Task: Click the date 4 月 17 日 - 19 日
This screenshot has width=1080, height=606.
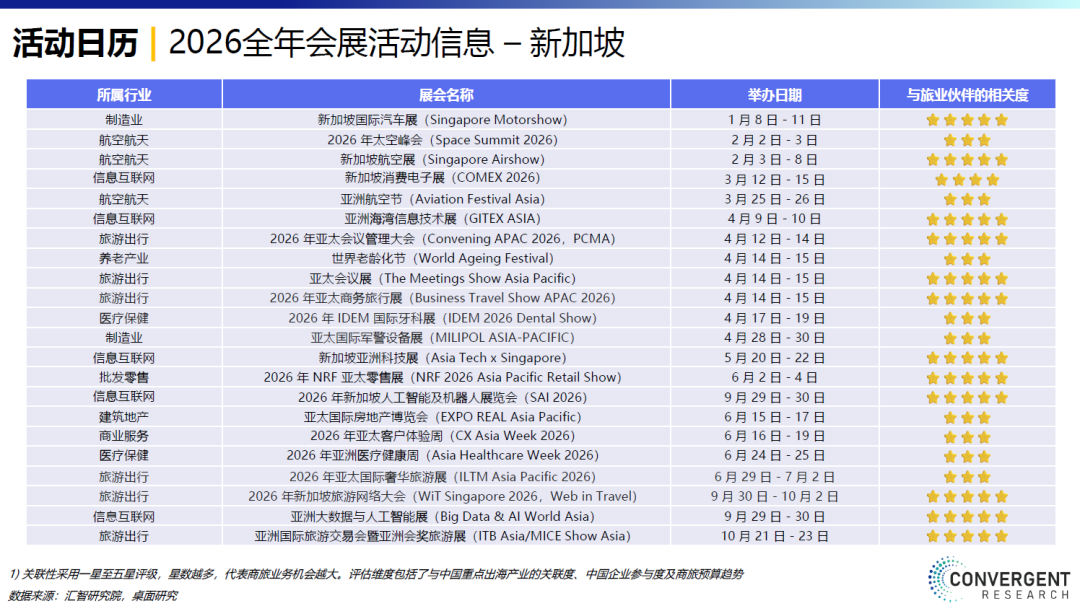Action: click(x=774, y=318)
